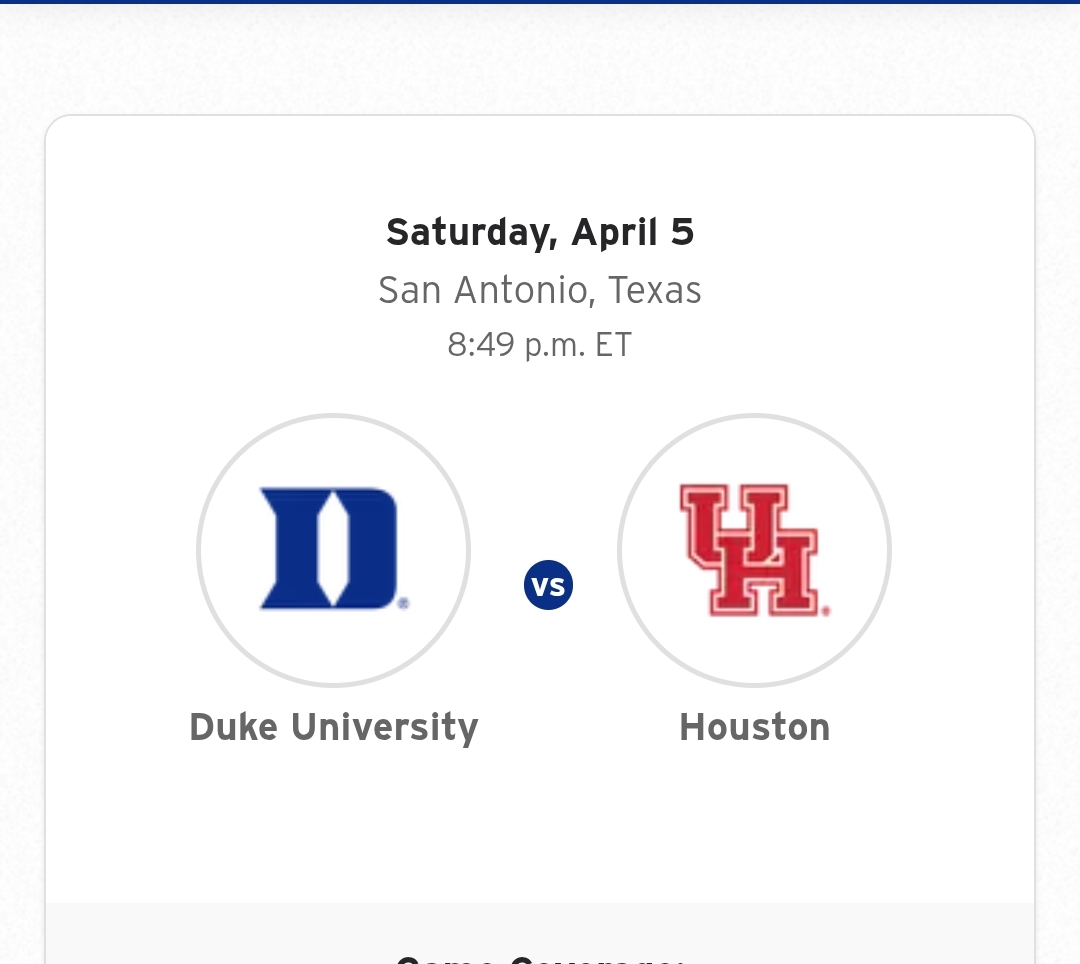
Task: Click the gray Game Coverage section
Action: (540, 934)
